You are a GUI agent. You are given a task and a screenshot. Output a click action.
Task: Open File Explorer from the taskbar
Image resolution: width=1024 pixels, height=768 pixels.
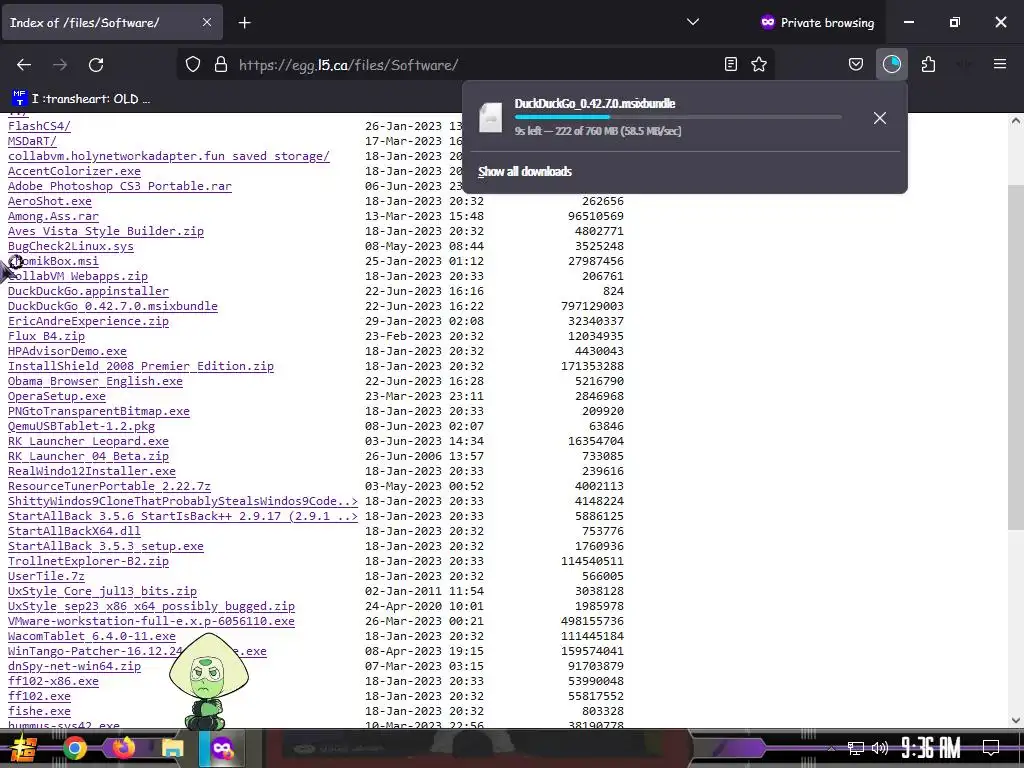click(x=172, y=748)
